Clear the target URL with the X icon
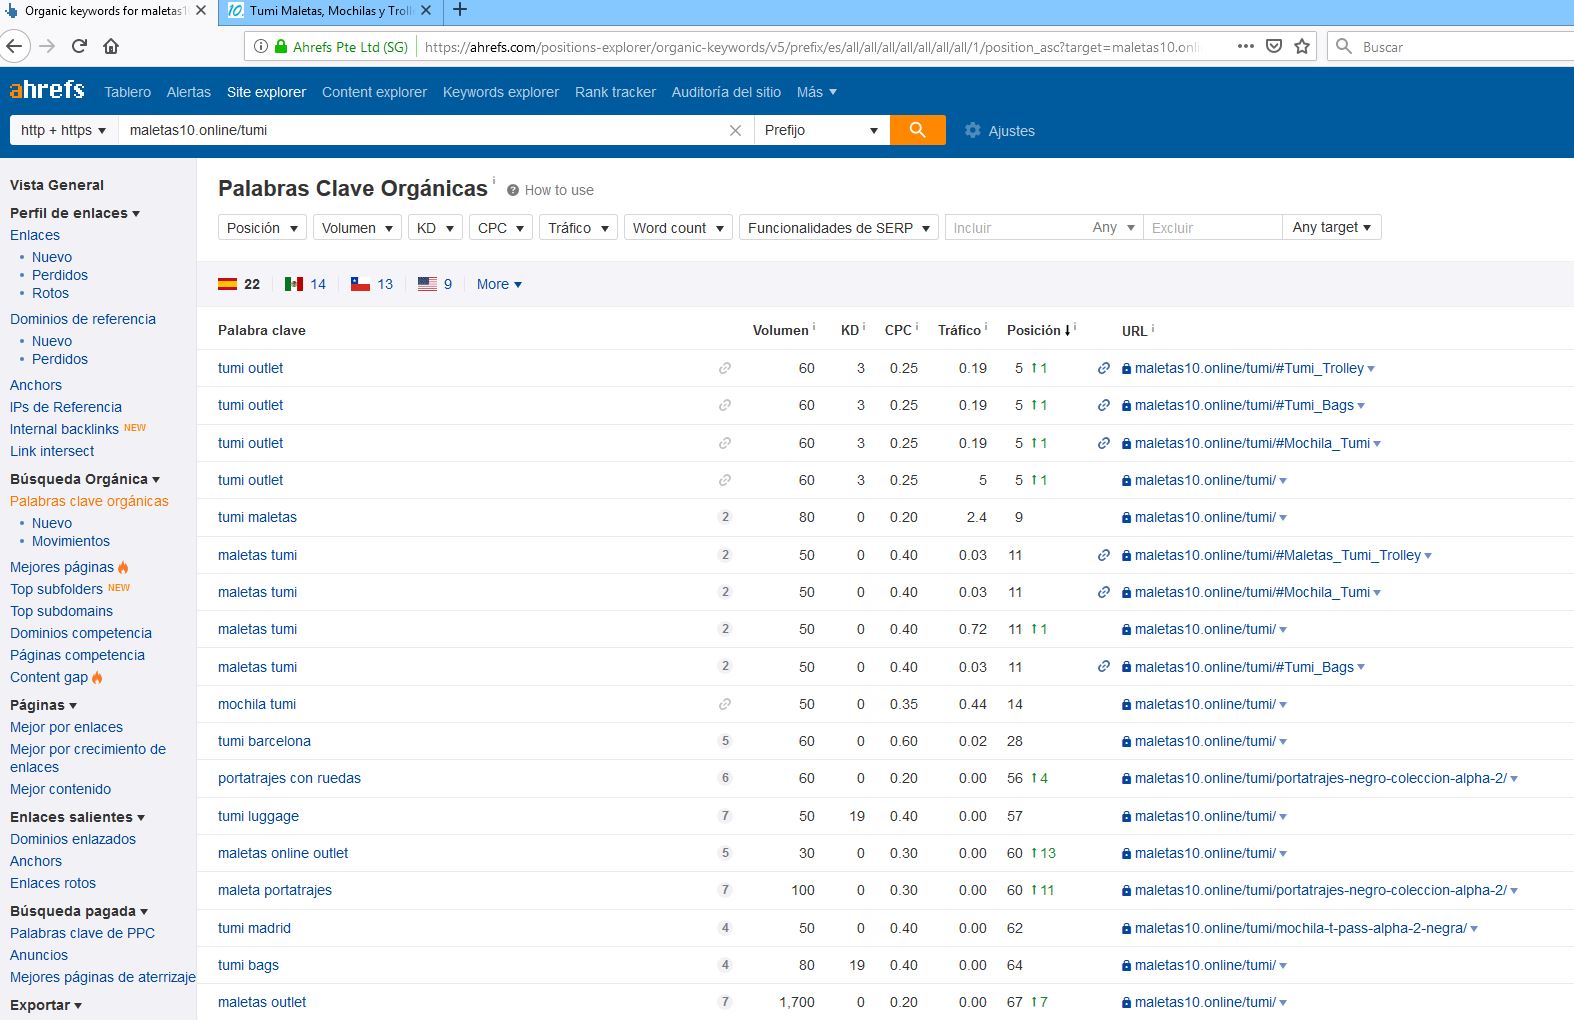This screenshot has width=1574, height=1020. tap(735, 130)
